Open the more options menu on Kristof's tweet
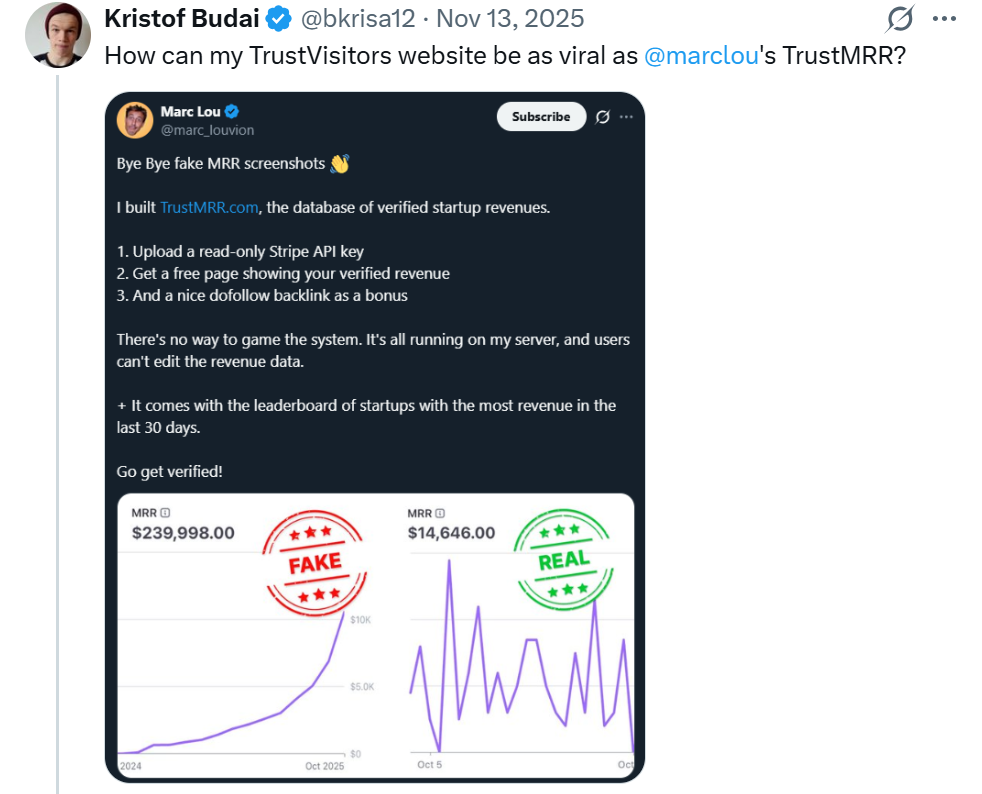This screenshot has height=794, width=982. [944, 17]
